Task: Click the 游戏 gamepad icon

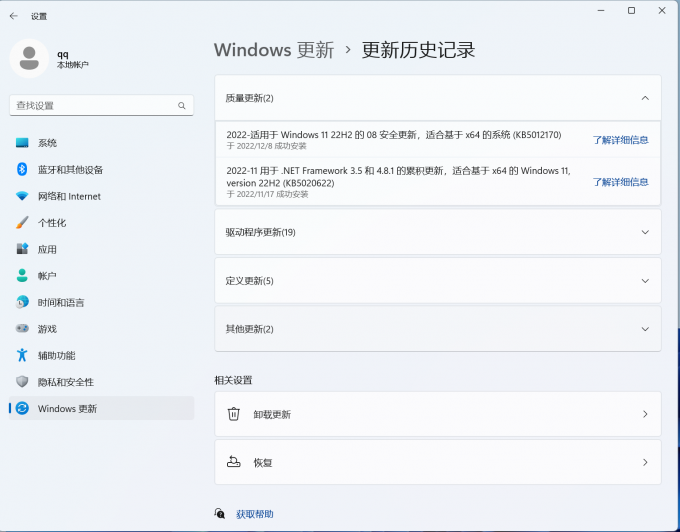Action: pos(22,328)
